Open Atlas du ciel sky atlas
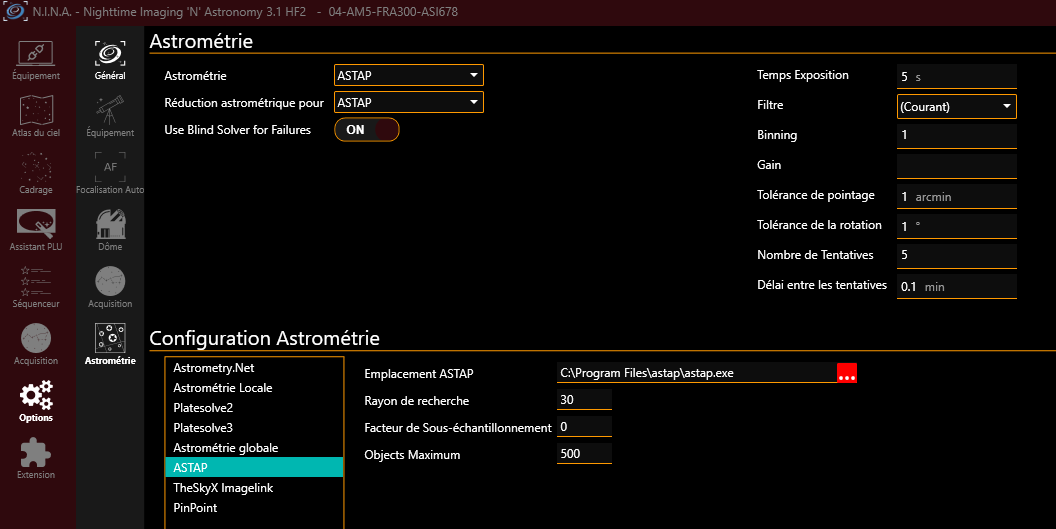Viewport: 1056px width, 529px height. pyautogui.click(x=36, y=117)
